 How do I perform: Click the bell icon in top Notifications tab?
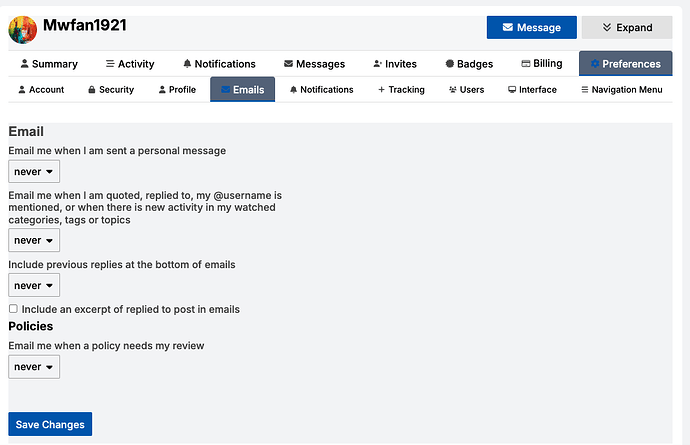pos(187,64)
